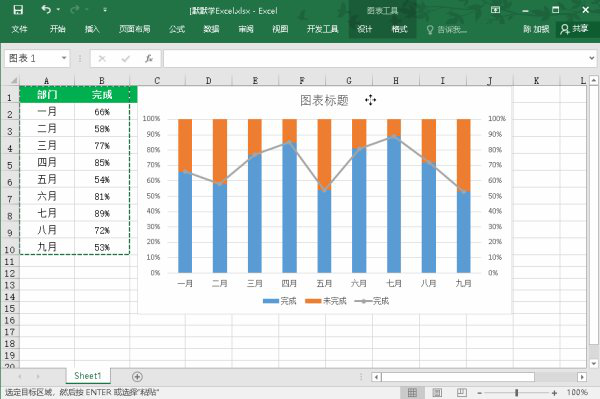This screenshot has width=600, height=399.
Task: Click the zoom slider handle
Action: click(517, 392)
